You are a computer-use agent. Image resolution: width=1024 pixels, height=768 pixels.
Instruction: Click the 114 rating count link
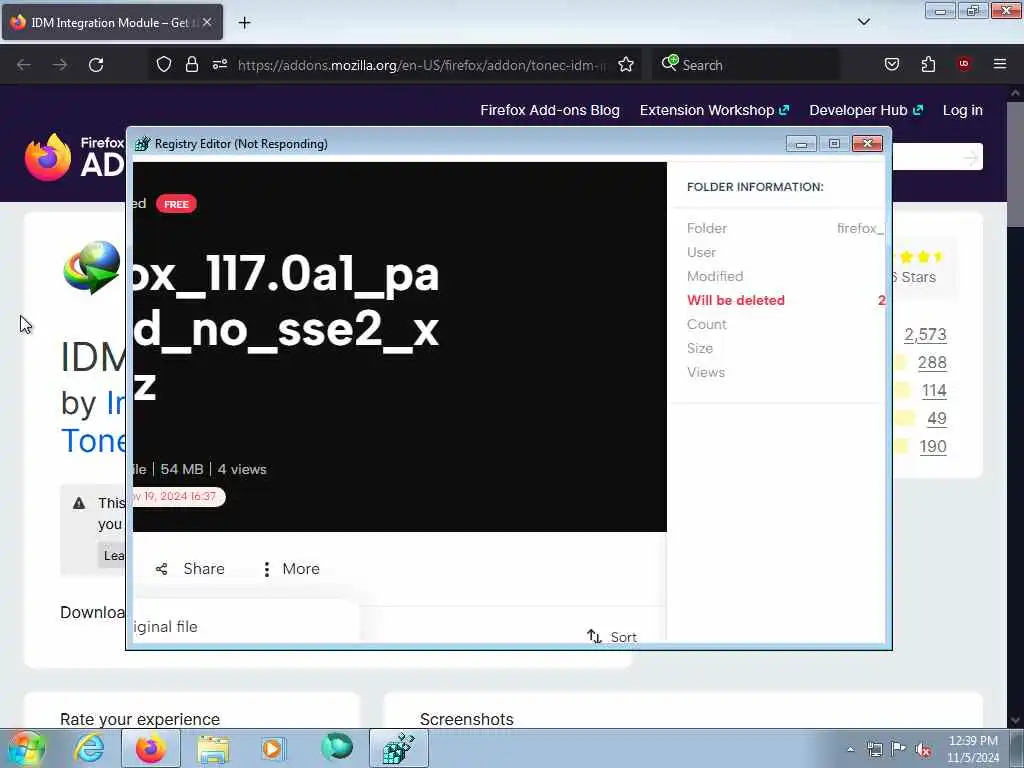click(934, 391)
